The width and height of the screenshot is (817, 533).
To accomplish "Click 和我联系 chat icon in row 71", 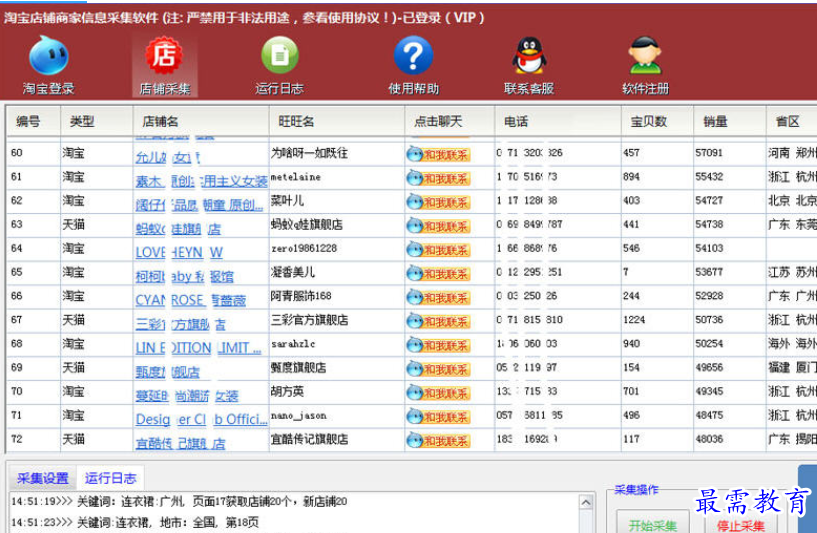I will tap(438, 417).
